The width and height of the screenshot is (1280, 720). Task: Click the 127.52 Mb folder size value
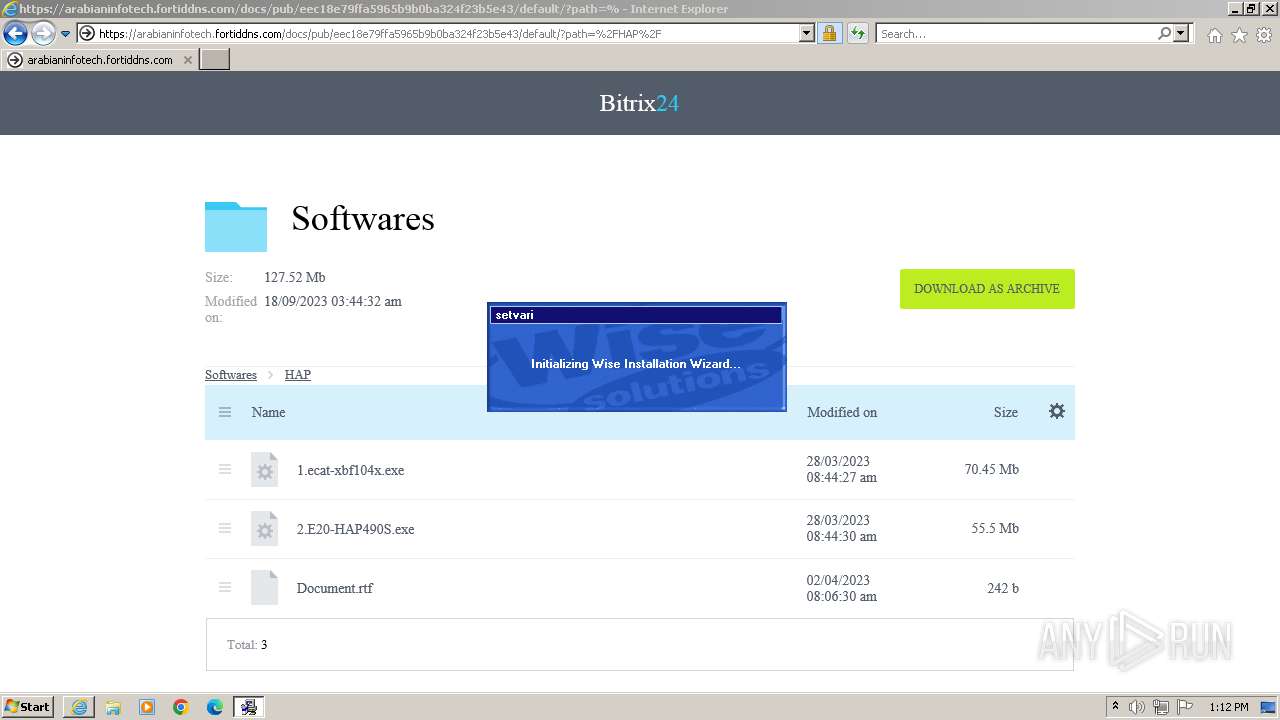[294, 277]
